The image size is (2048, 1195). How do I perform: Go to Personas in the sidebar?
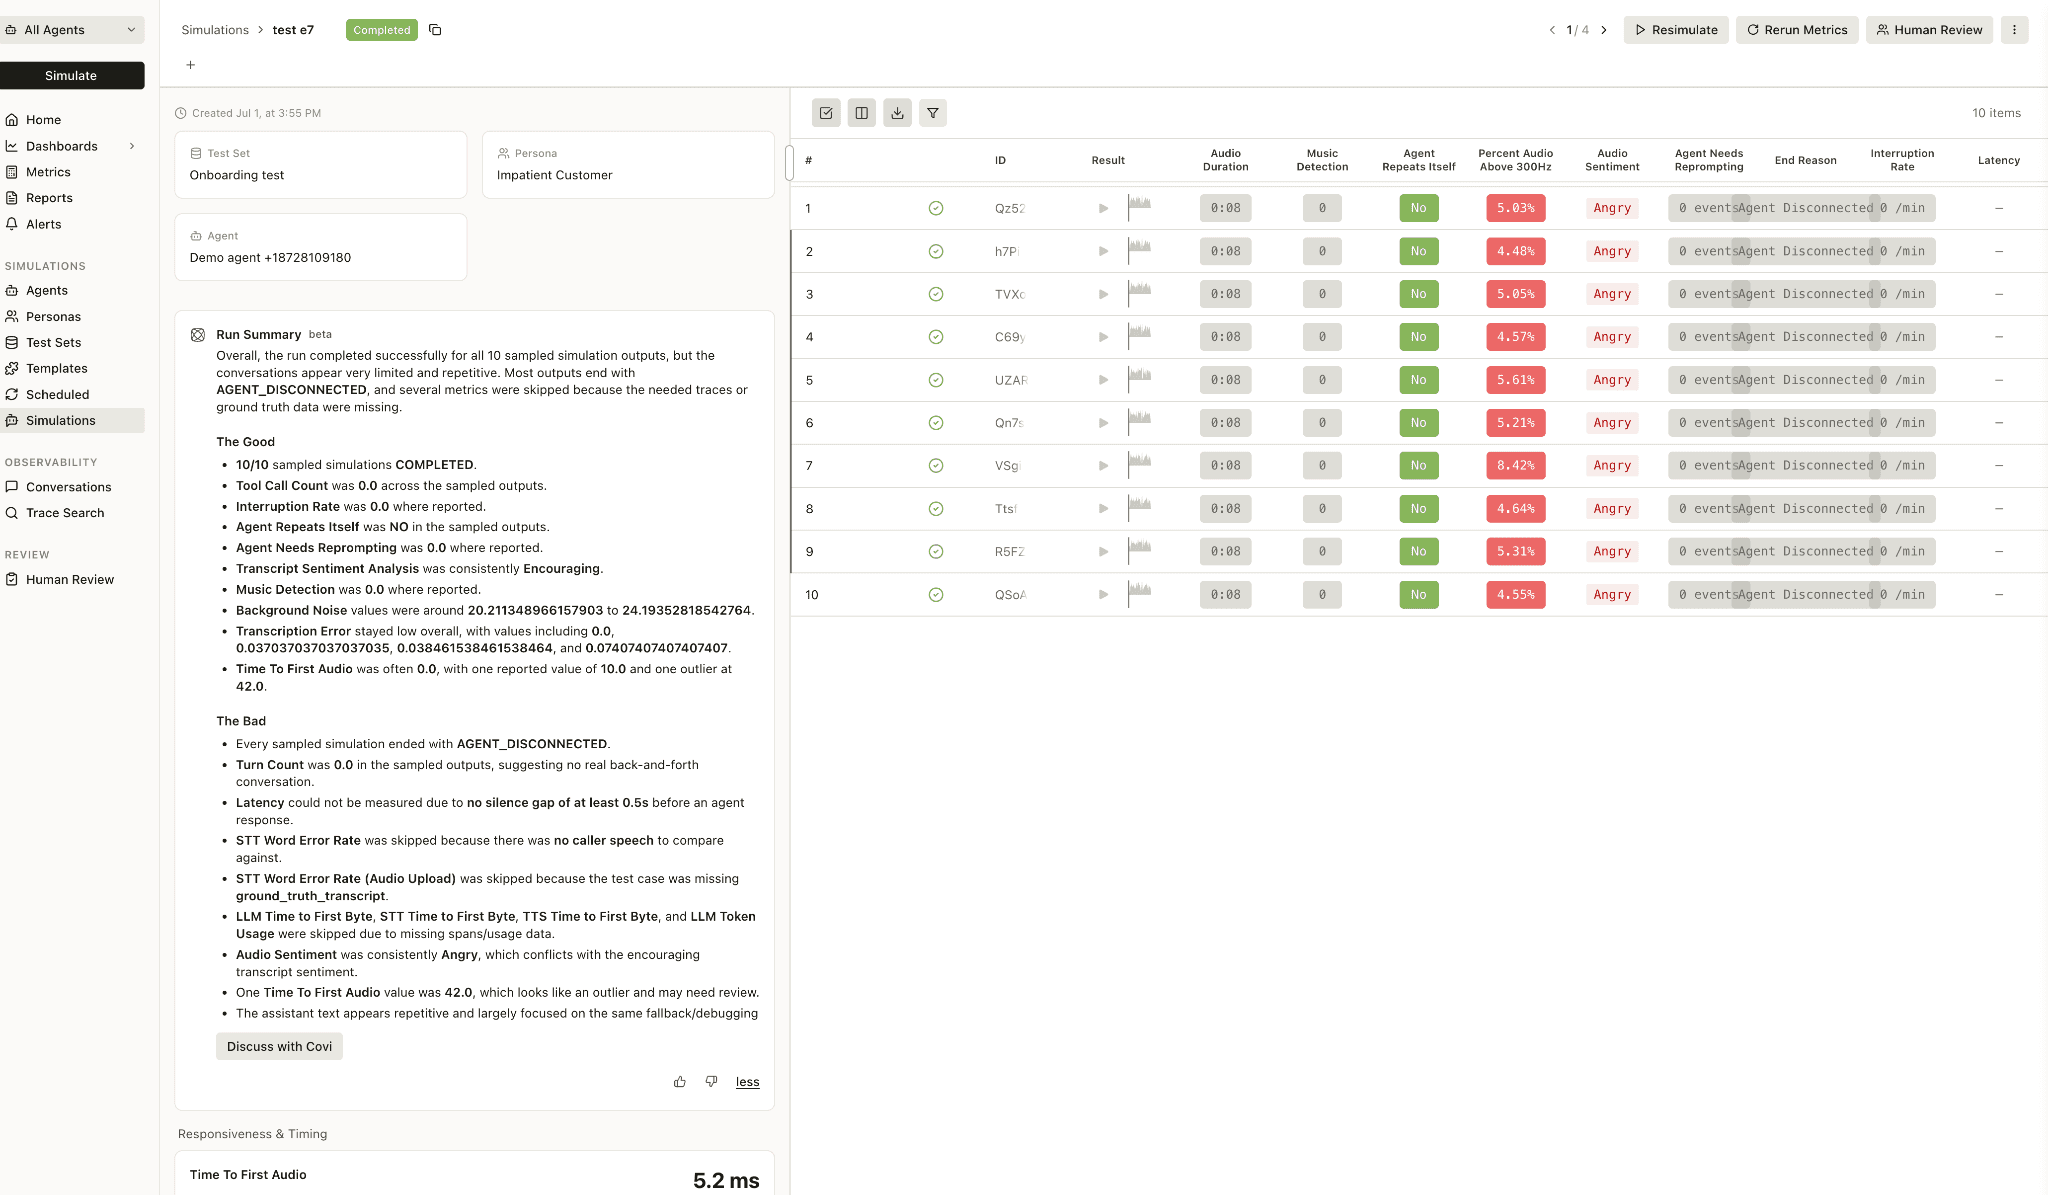point(53,317)
